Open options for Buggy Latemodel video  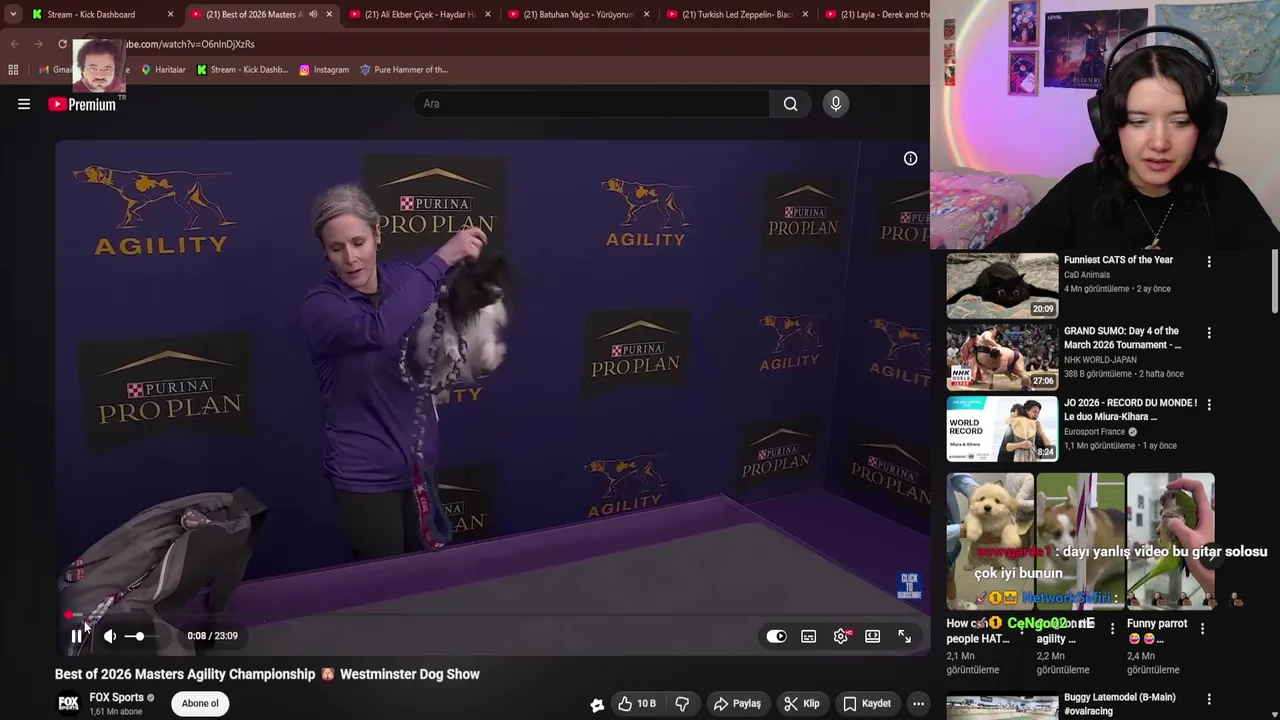click(1209, 700)
